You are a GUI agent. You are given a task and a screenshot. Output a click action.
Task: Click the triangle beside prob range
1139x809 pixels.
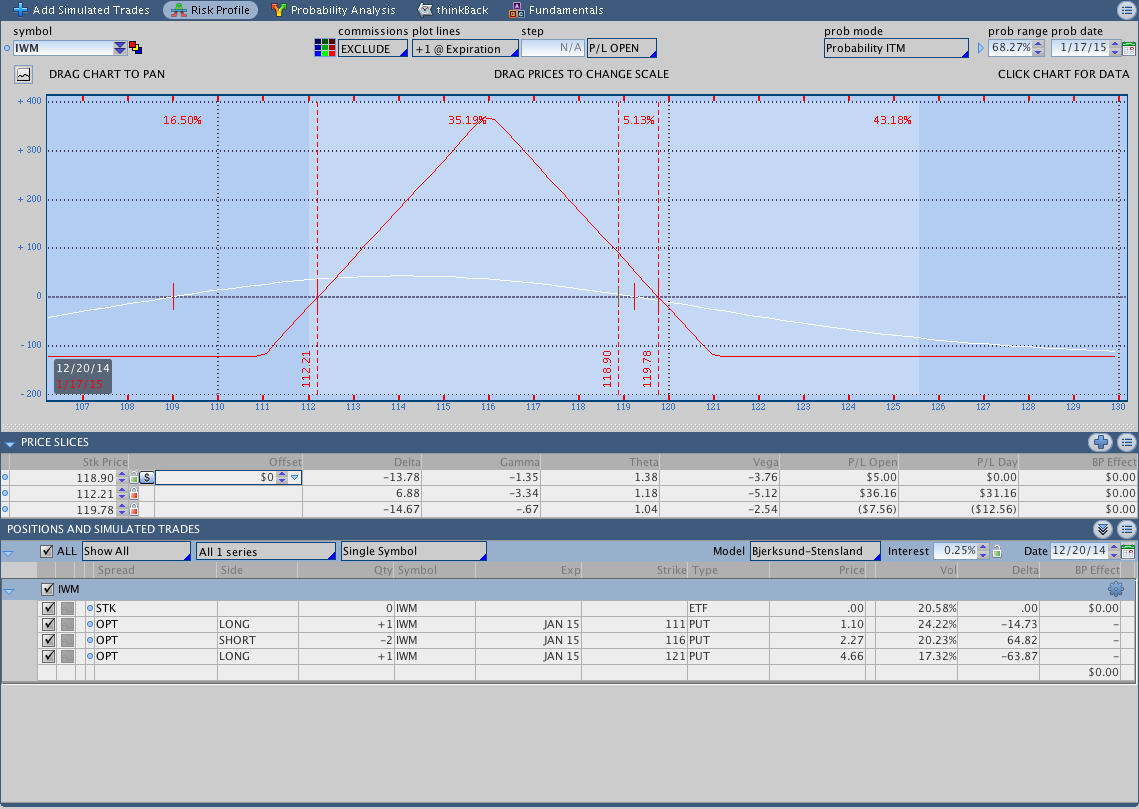980,48
